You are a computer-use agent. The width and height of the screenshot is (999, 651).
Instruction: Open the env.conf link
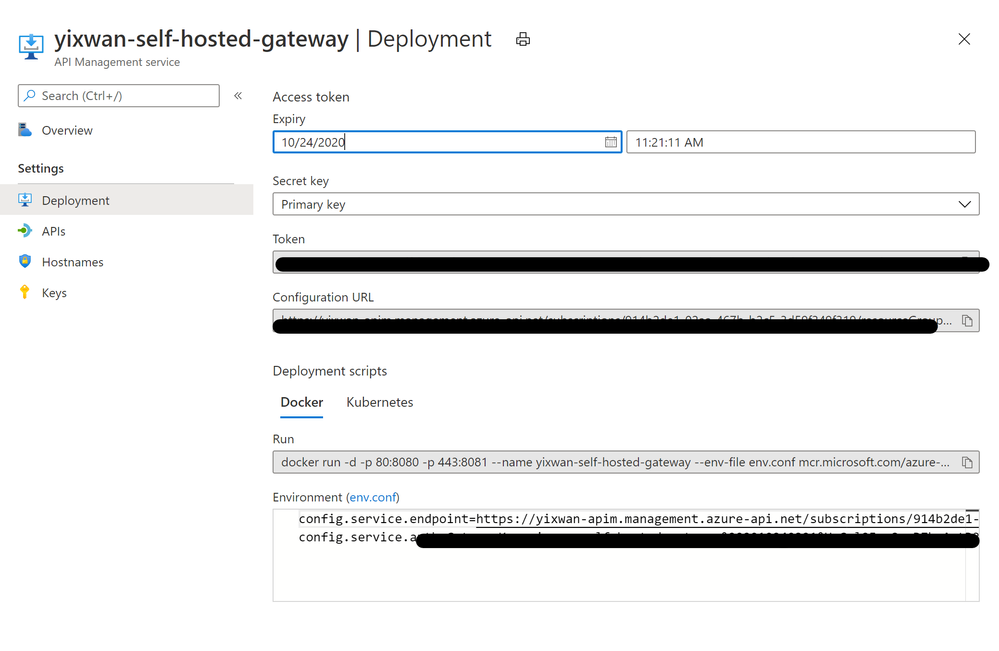[x=373, y=497]
